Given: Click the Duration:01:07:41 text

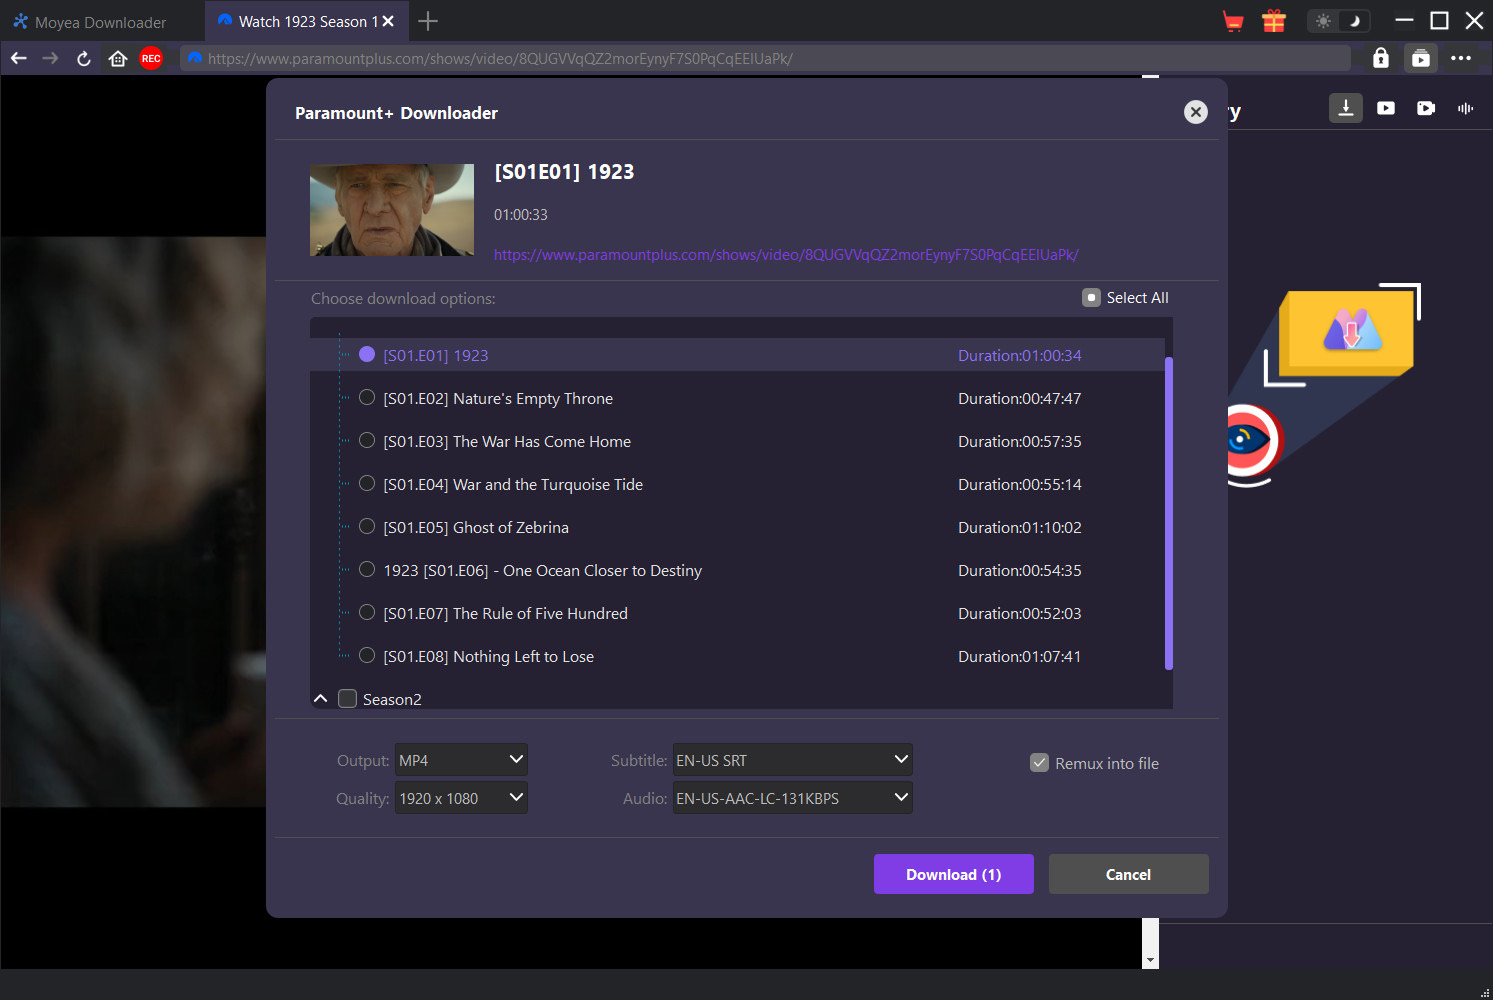Looking at the screenshot, I should [x=1020, y=656].
